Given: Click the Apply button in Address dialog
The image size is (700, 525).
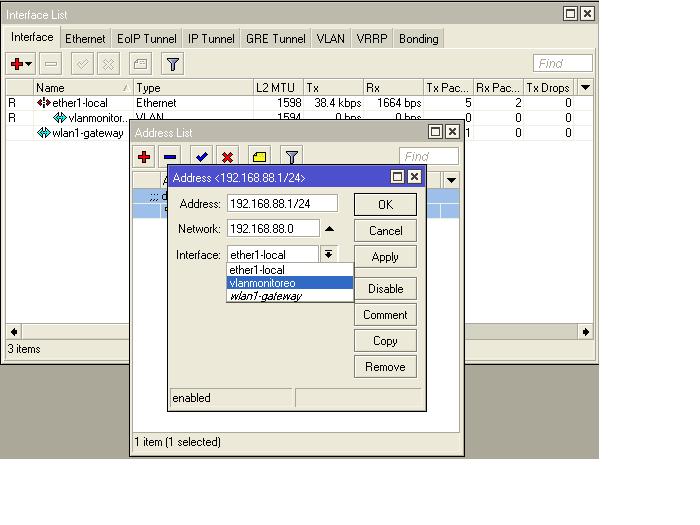Looking at the screenshot, I should 385,257.
